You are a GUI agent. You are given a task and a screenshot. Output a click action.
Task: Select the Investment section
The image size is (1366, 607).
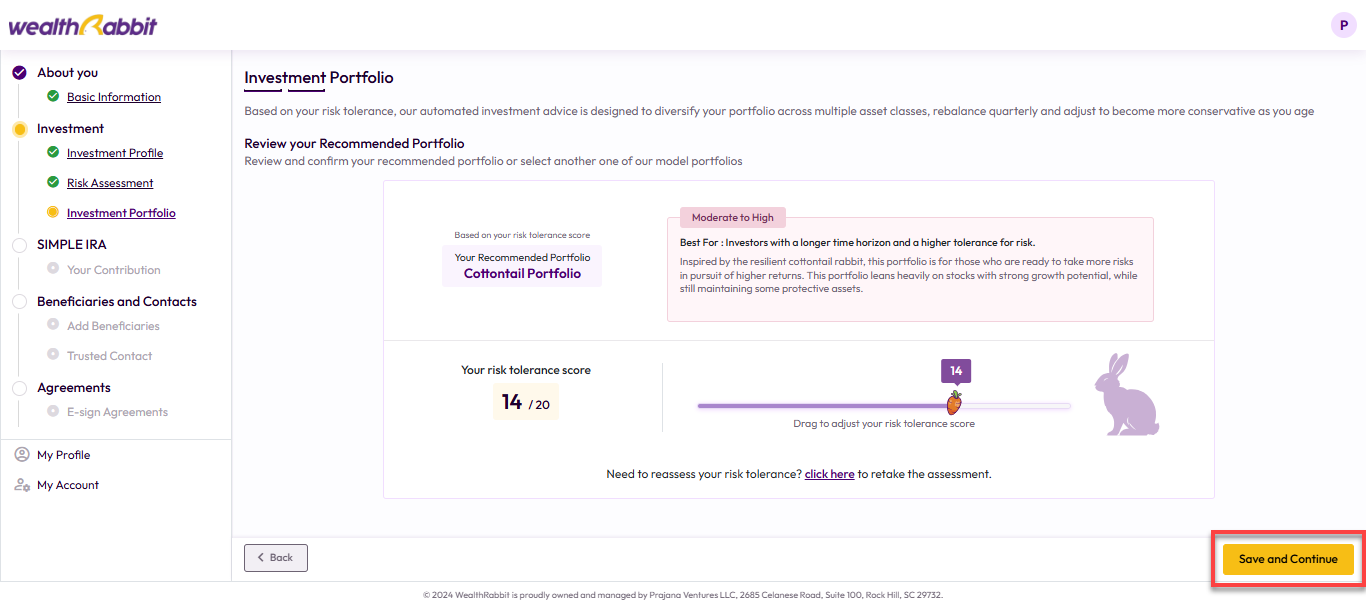click(x=70, y=129)
